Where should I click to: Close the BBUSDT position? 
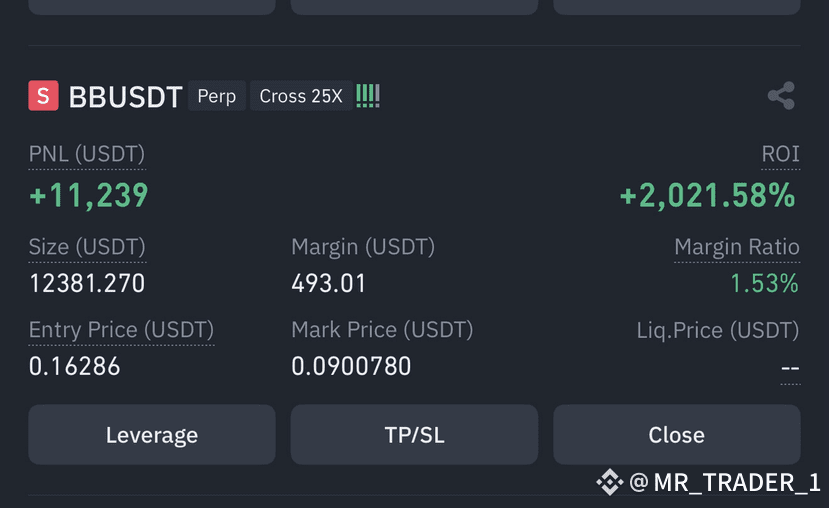coord(677,435)
